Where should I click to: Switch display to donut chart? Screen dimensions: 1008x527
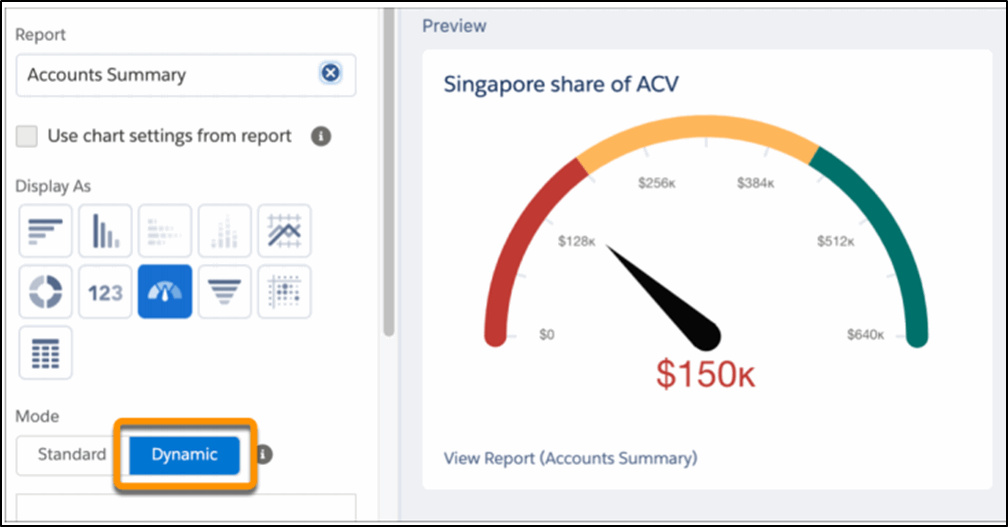coord(44,292)
